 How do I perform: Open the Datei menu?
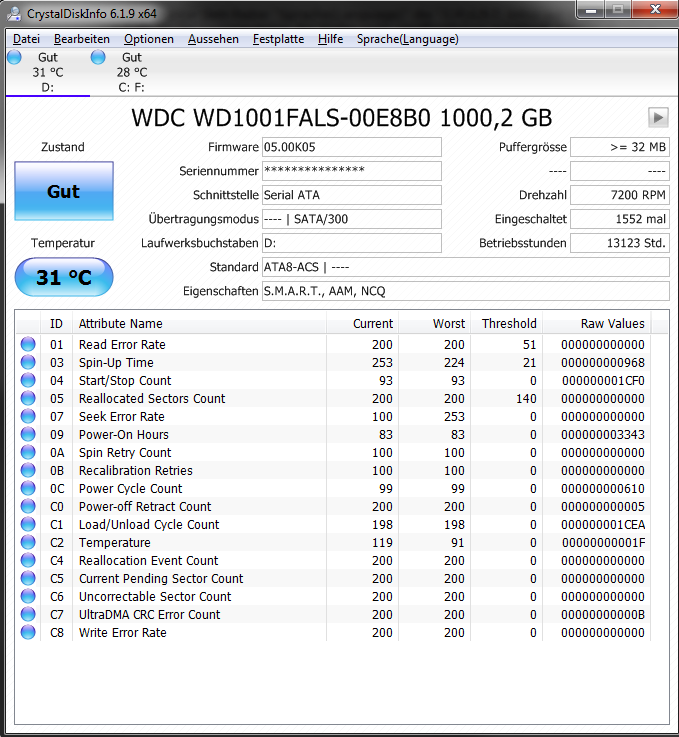[26, 39]
